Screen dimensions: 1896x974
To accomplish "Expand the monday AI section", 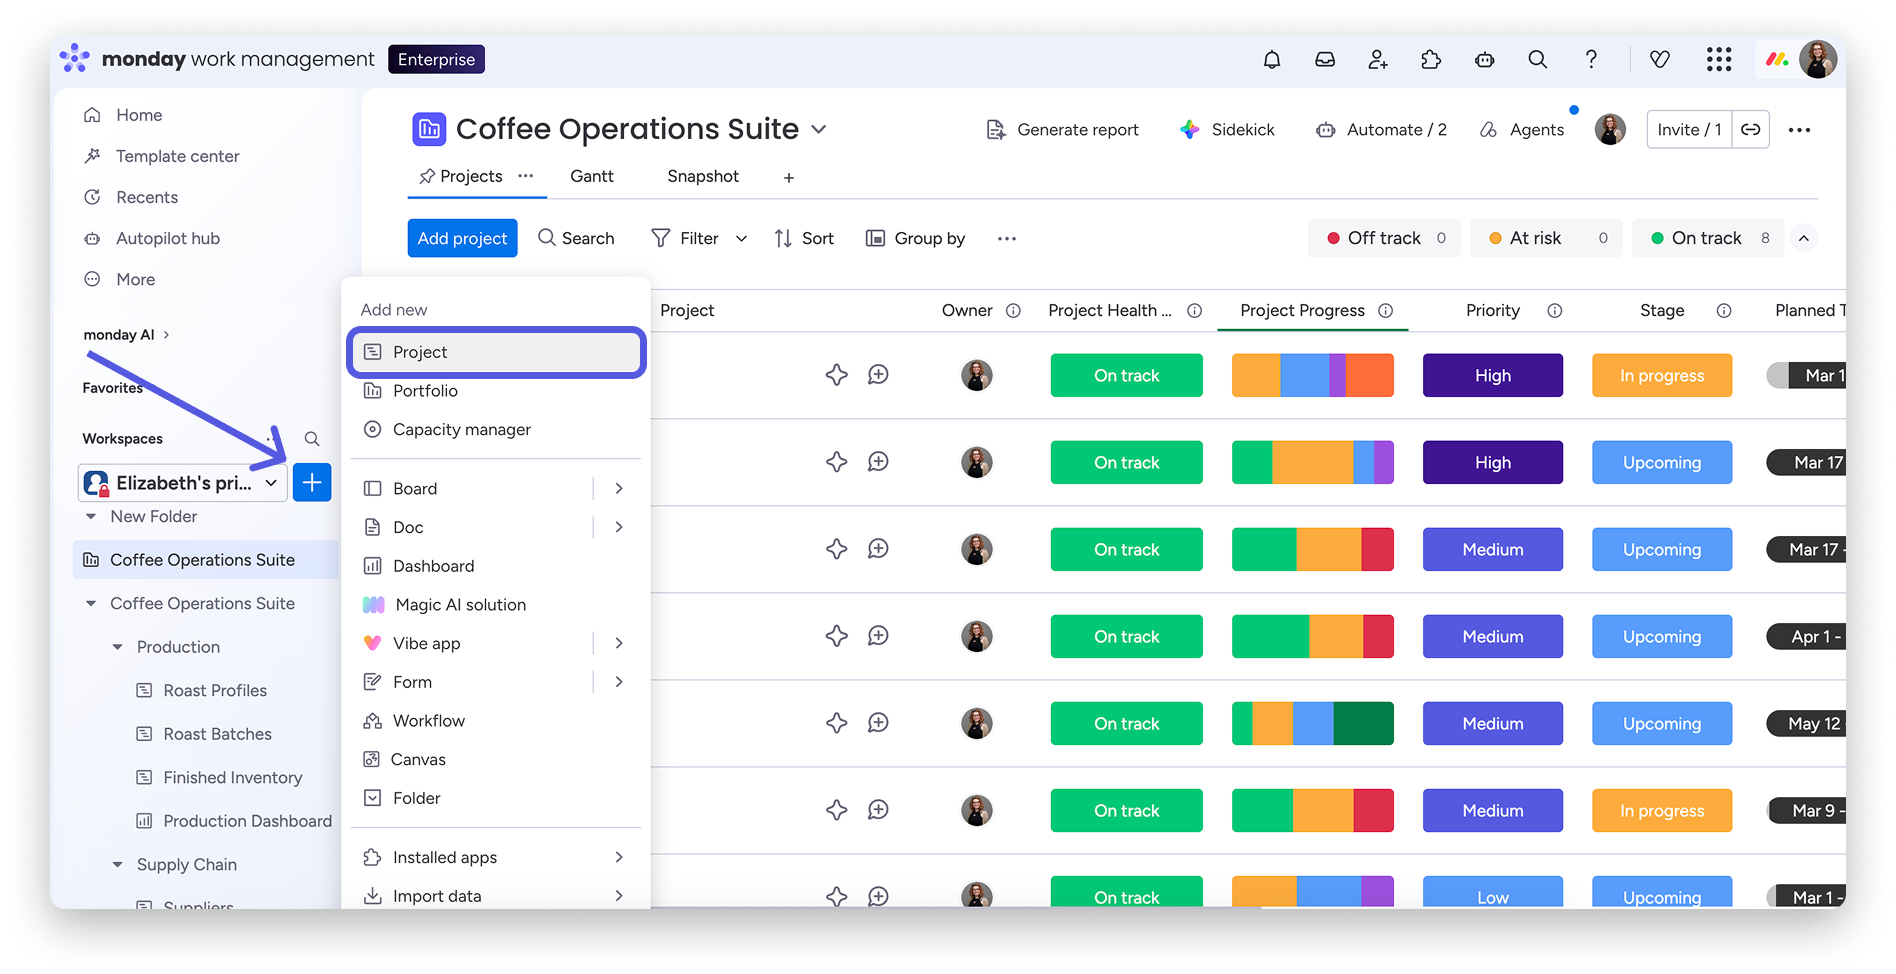I will pyautogui.click(x=166, y=335).
